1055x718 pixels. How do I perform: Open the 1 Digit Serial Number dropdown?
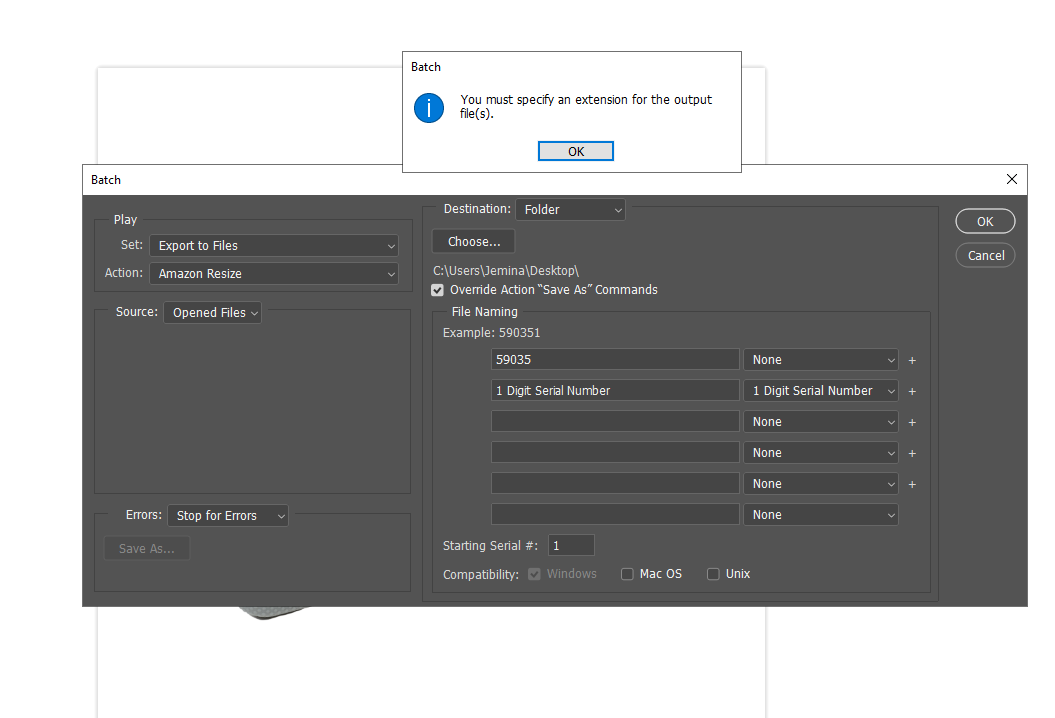pos(820,390)
